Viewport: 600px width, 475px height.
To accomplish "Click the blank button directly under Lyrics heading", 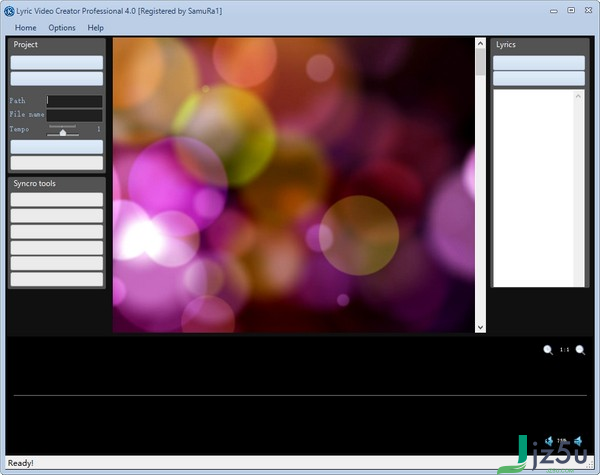I will (x=539, y=62).
